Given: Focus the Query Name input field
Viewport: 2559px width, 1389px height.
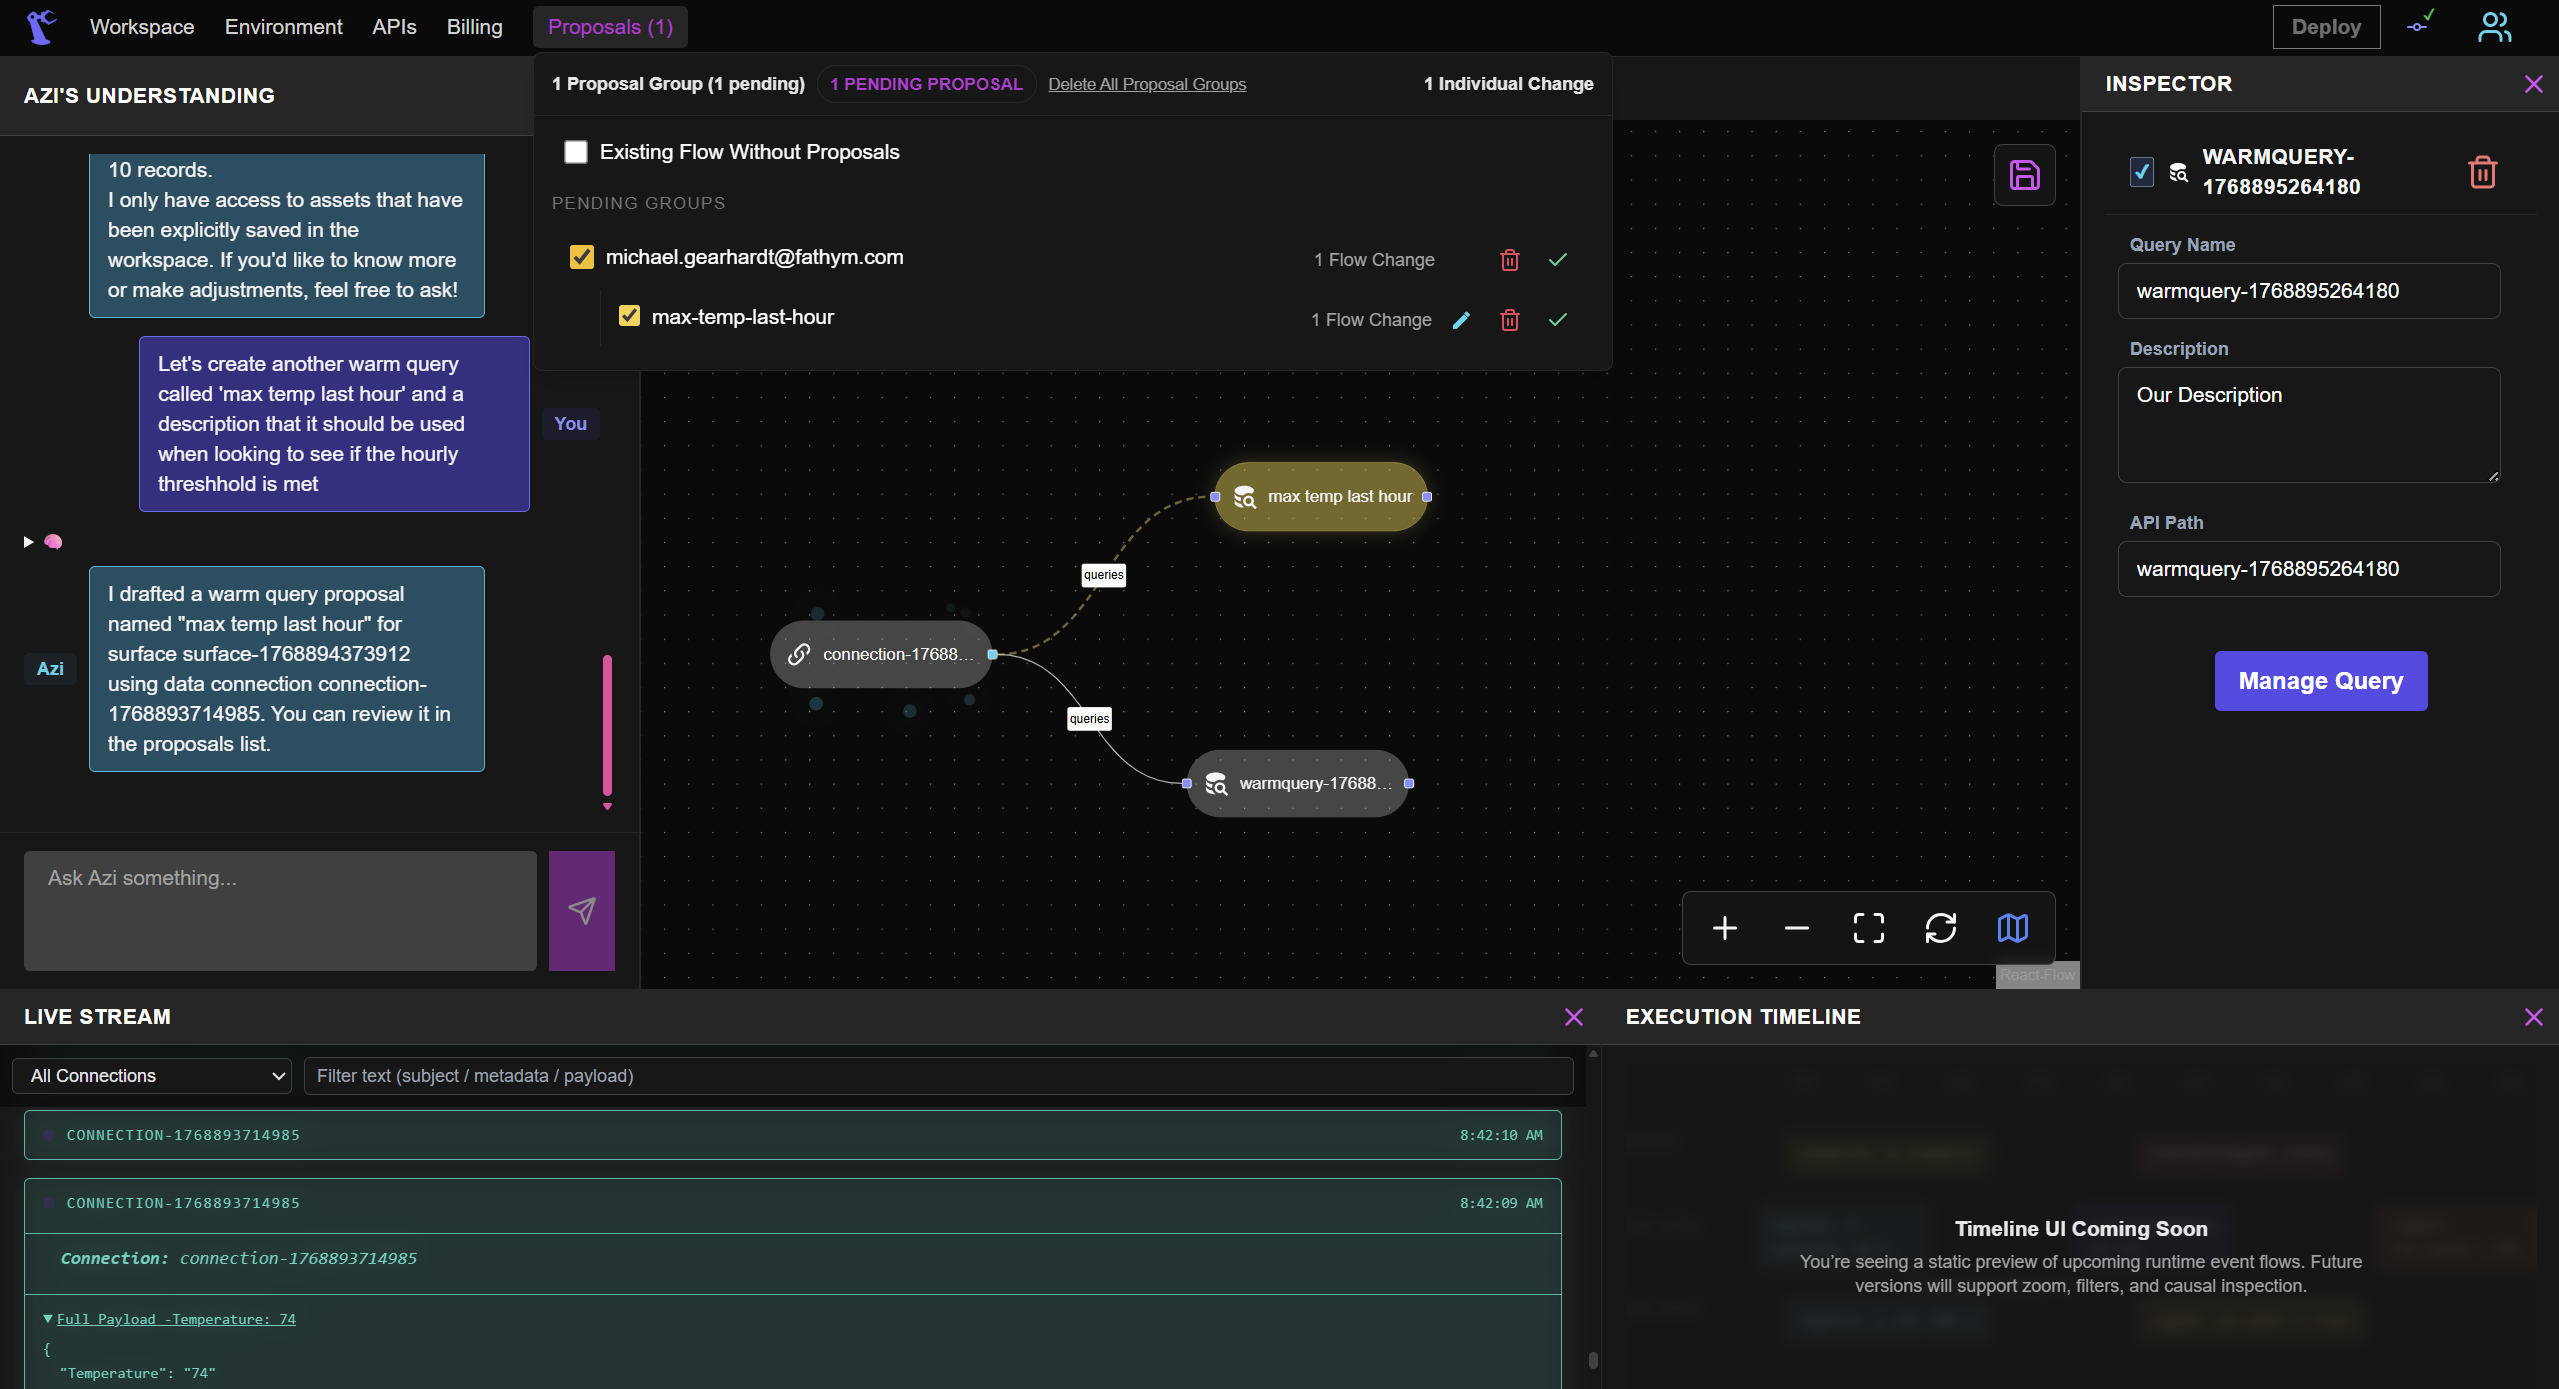Looking at the screenshot, I should point(2308,291).
